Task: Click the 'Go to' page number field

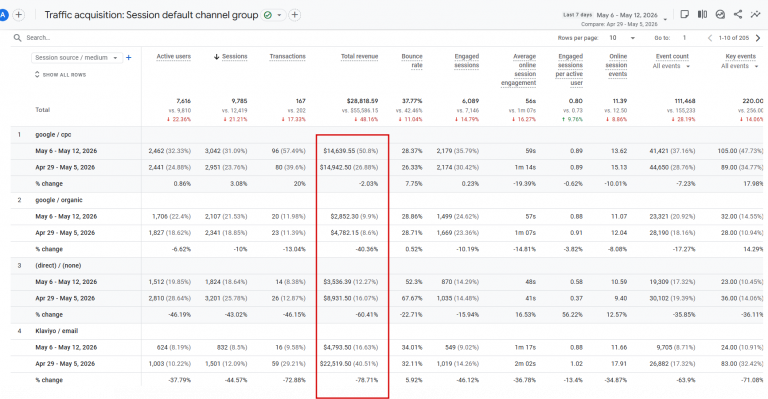Action: pos(684,38)
